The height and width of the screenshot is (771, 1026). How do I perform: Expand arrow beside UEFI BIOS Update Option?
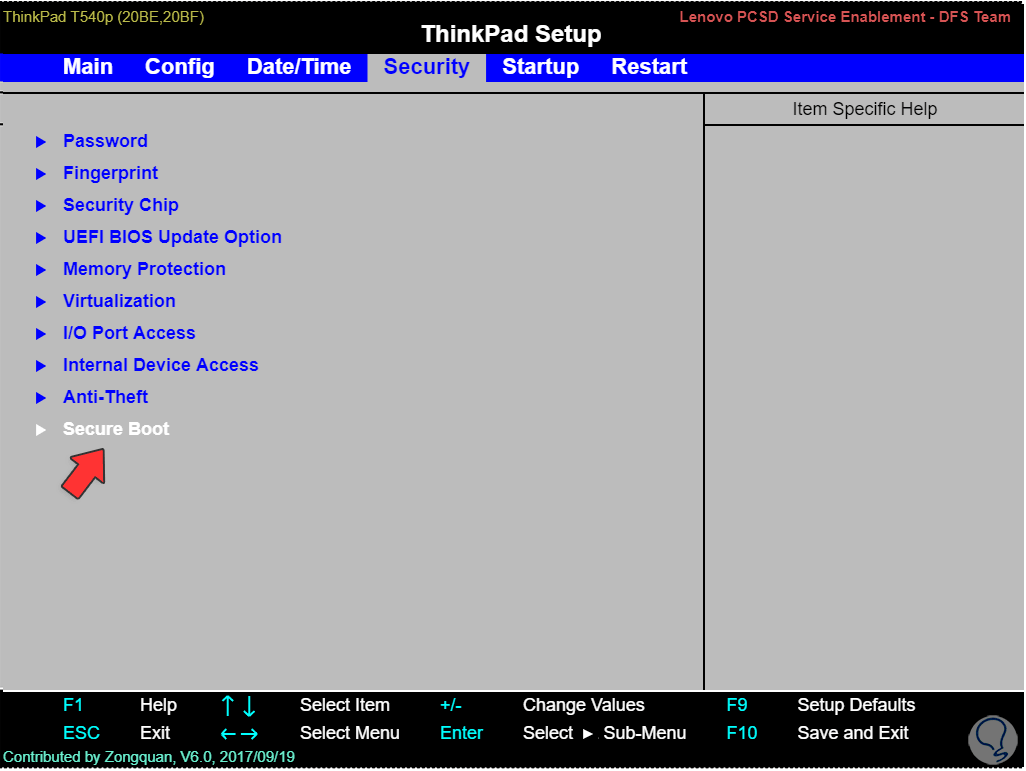point(41,238)
